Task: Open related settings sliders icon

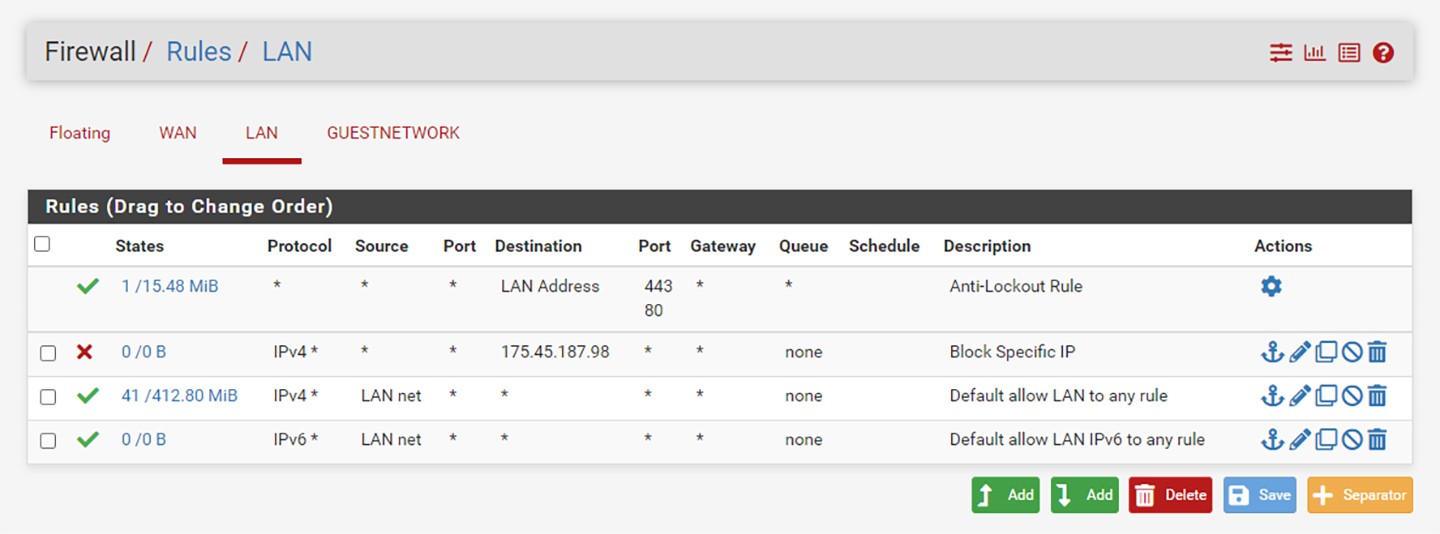Action: tap(1281, 53)
